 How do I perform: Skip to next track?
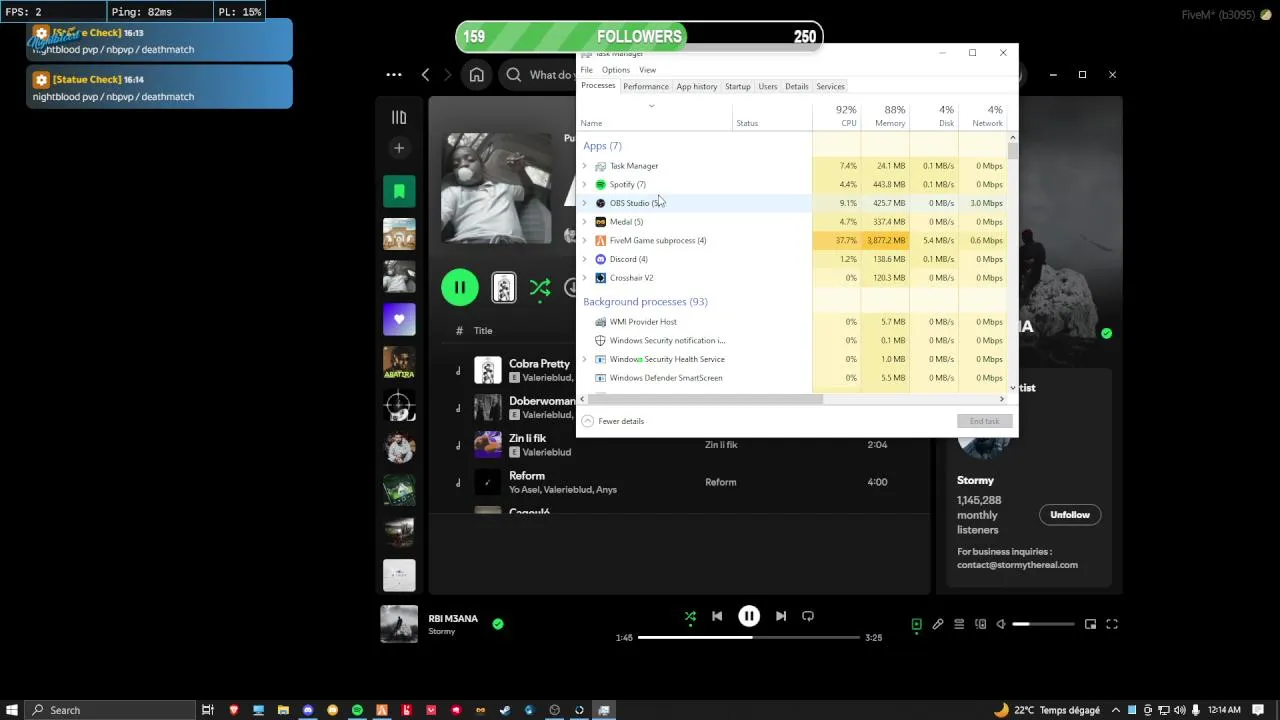781,616
